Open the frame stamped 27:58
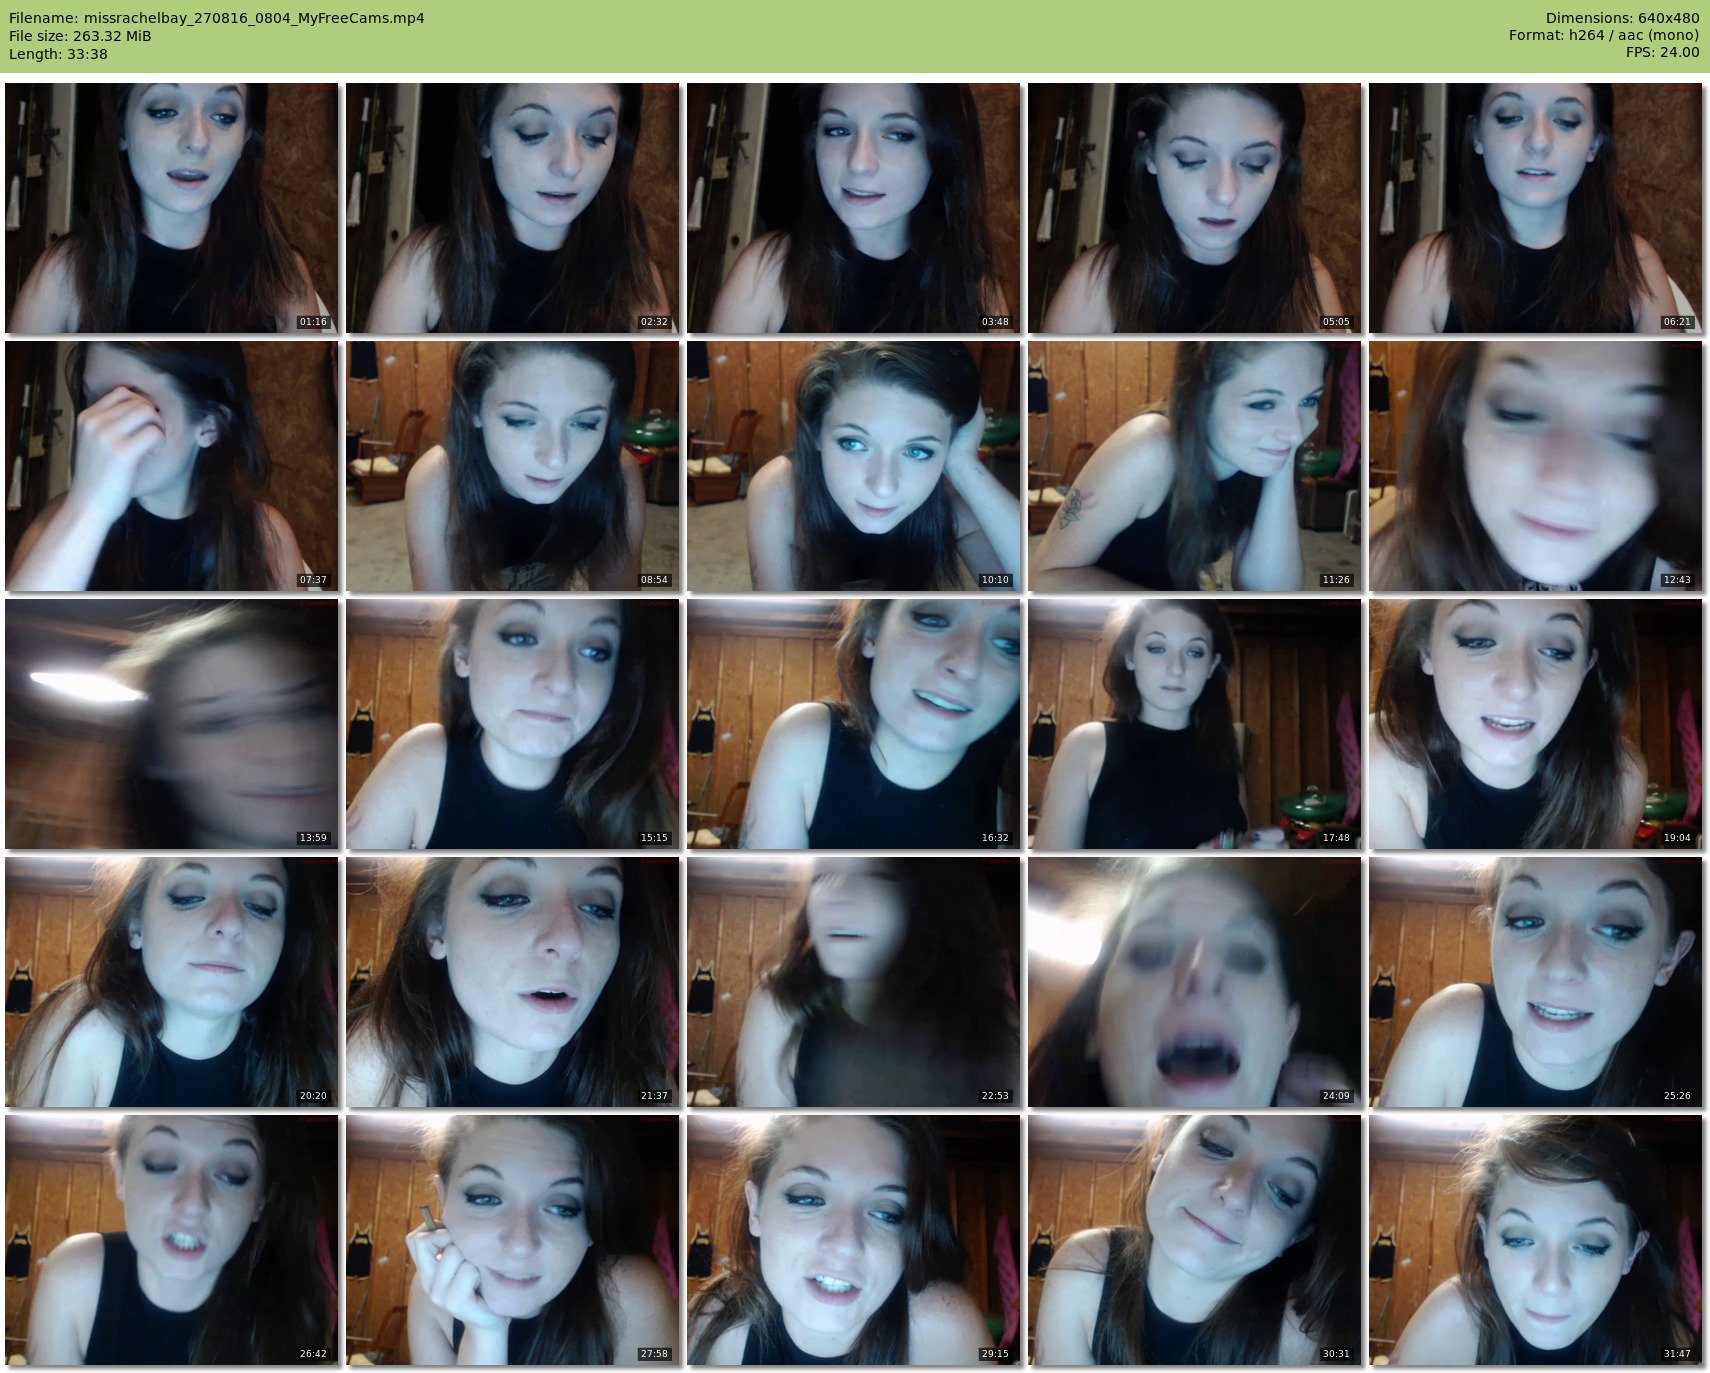Viewport: 1710px width, 1373px height. click(x=512, y=1240)
